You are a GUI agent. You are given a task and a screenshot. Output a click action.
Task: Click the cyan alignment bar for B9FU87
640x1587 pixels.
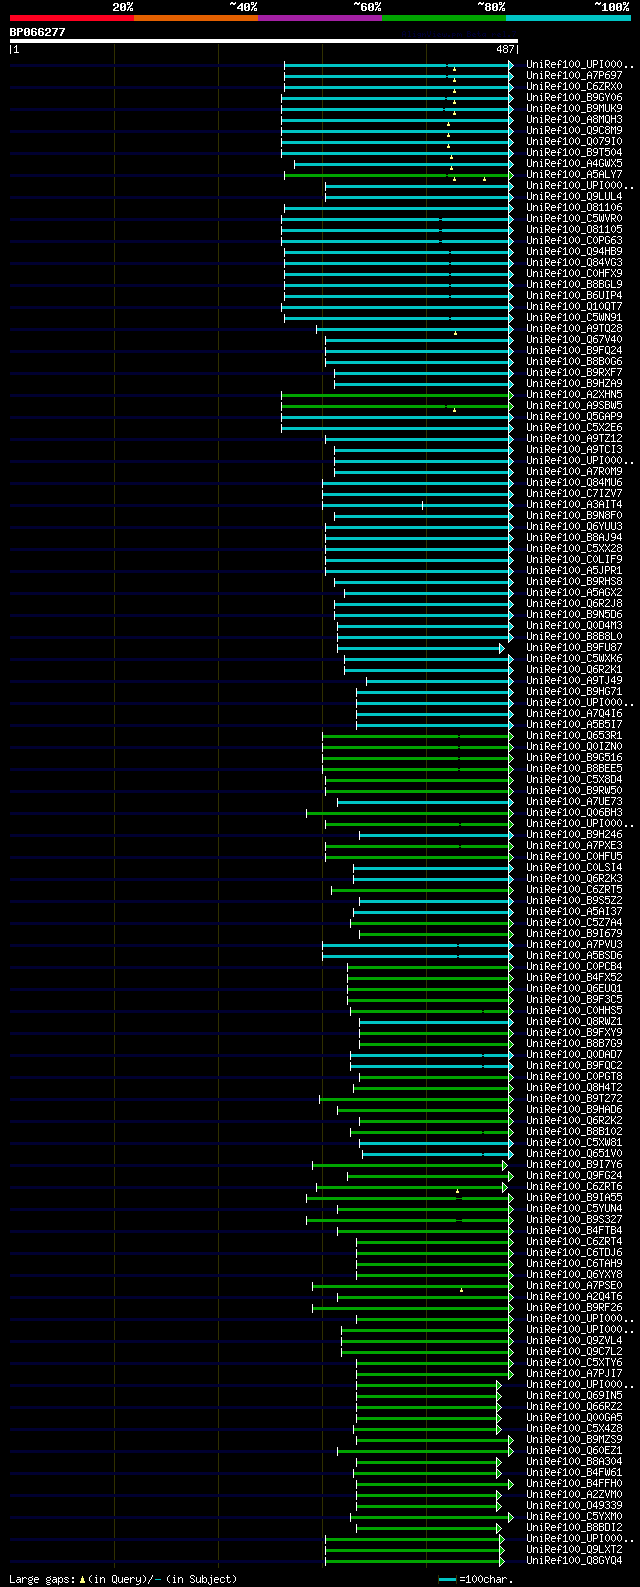point(421,647)
